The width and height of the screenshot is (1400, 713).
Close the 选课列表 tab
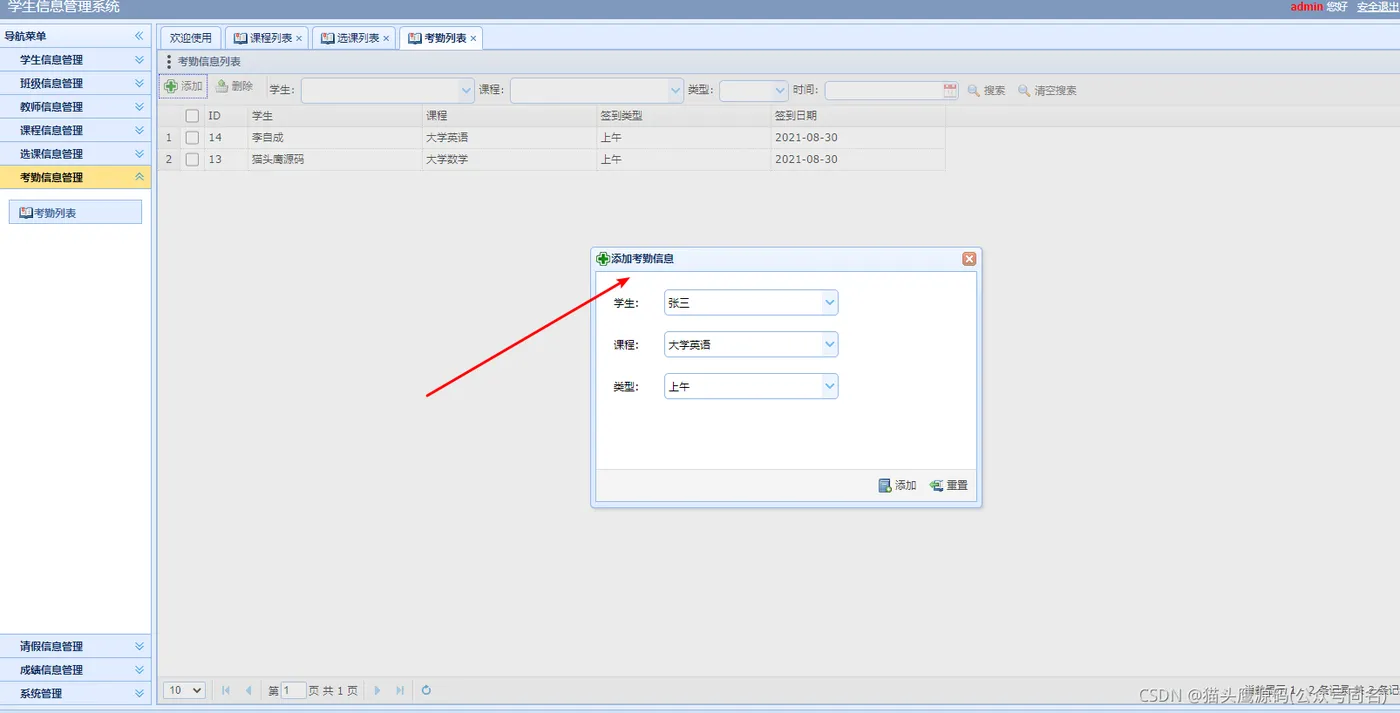coord(386,39)
